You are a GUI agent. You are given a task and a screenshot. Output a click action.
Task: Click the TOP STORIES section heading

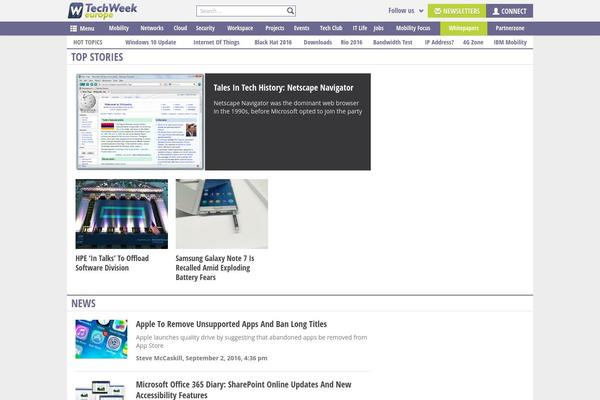pos(97,57)
